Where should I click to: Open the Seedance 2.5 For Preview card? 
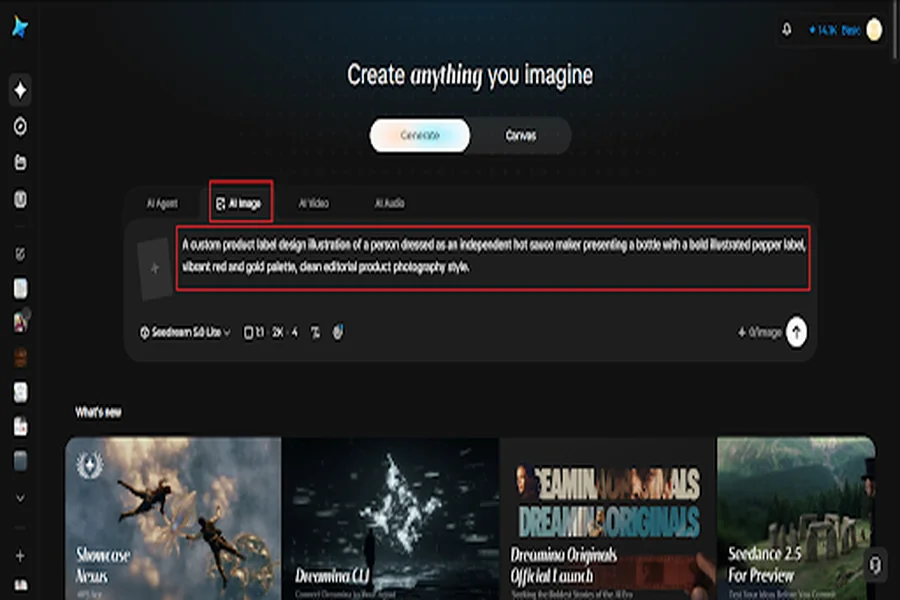pyautogui.click(x=797, y=518)
